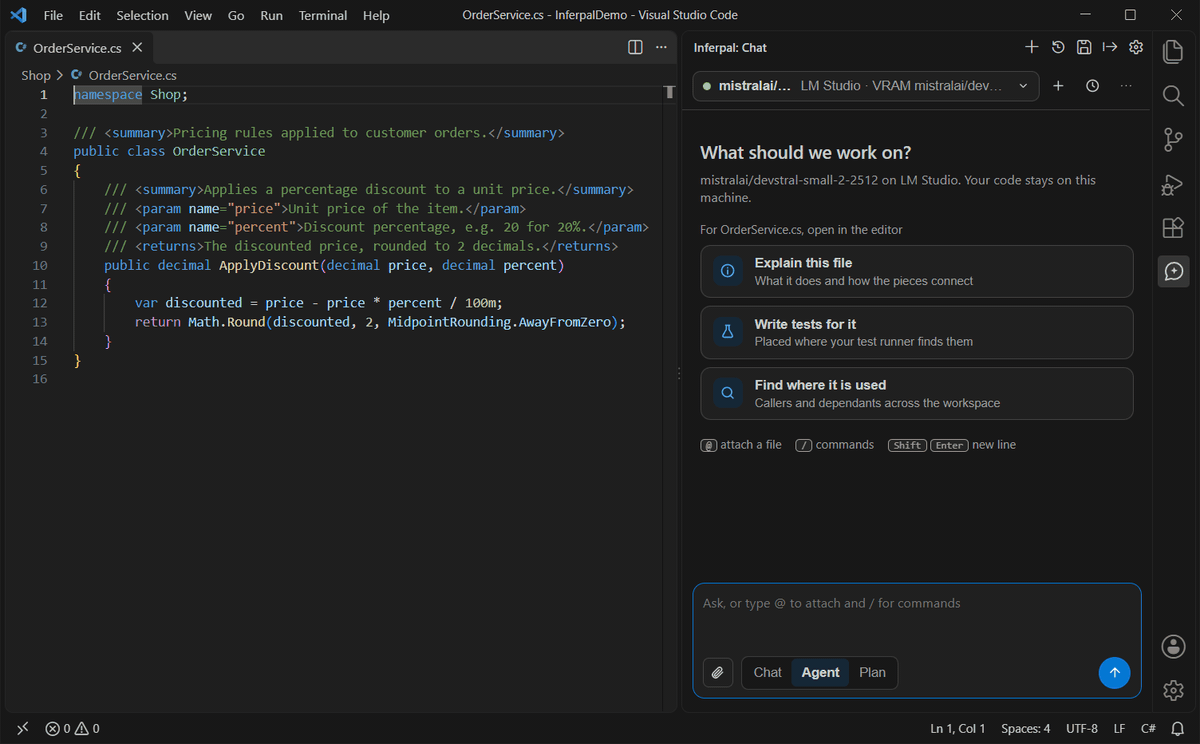
Task: Click line number 10 in the gutter
Action: pos(40,265)
